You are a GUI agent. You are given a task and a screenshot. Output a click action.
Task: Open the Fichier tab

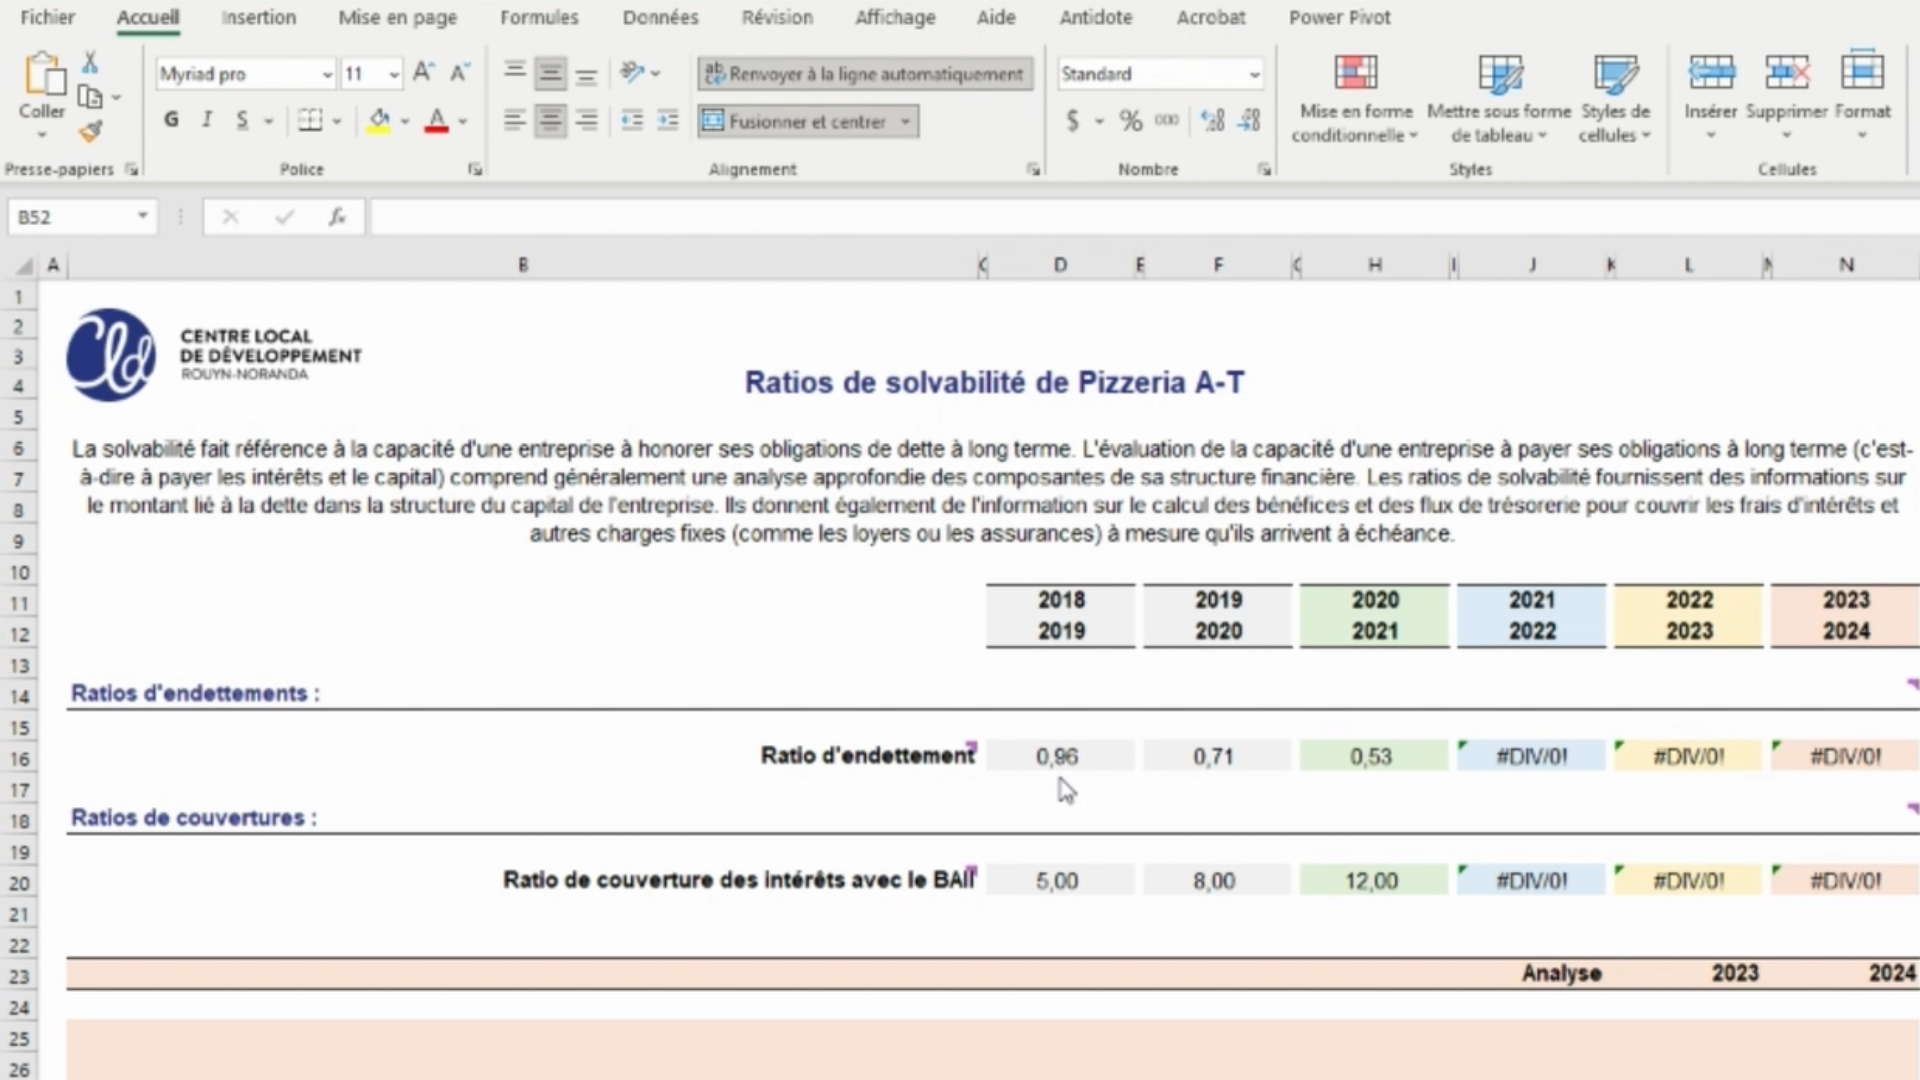click(47, 17)
